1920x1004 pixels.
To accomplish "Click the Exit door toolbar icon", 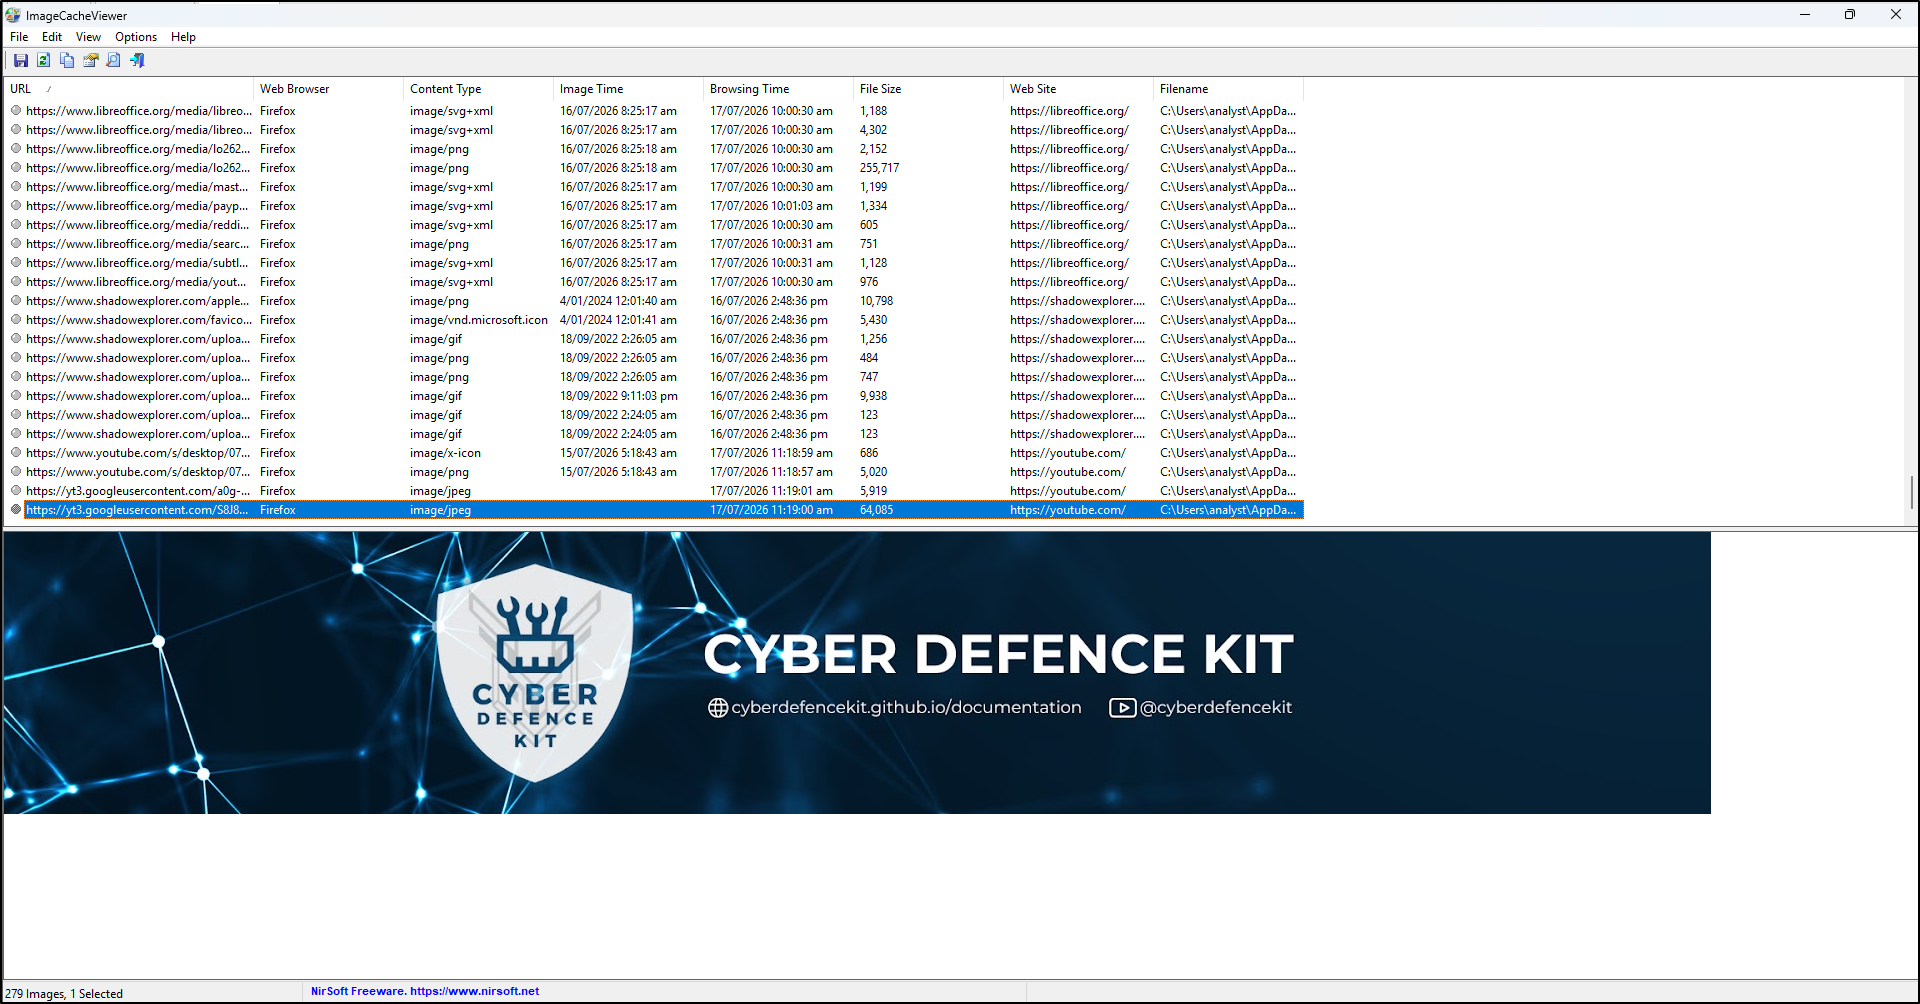I will [x=137, y=60].
